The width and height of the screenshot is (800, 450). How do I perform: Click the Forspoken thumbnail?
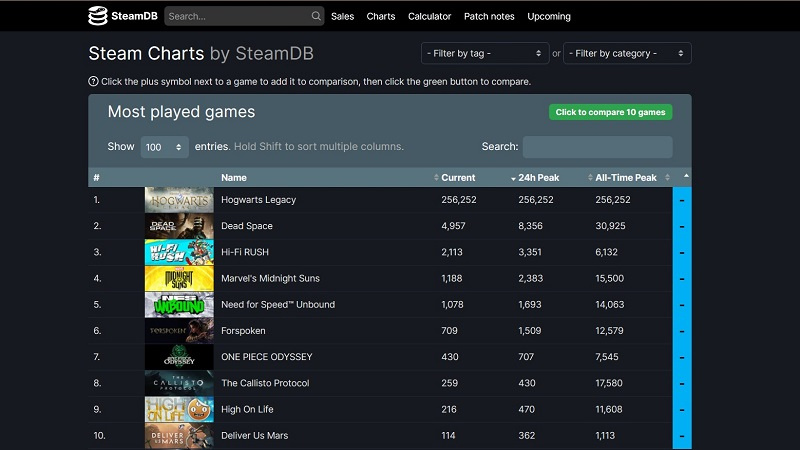tap(179, 331)
